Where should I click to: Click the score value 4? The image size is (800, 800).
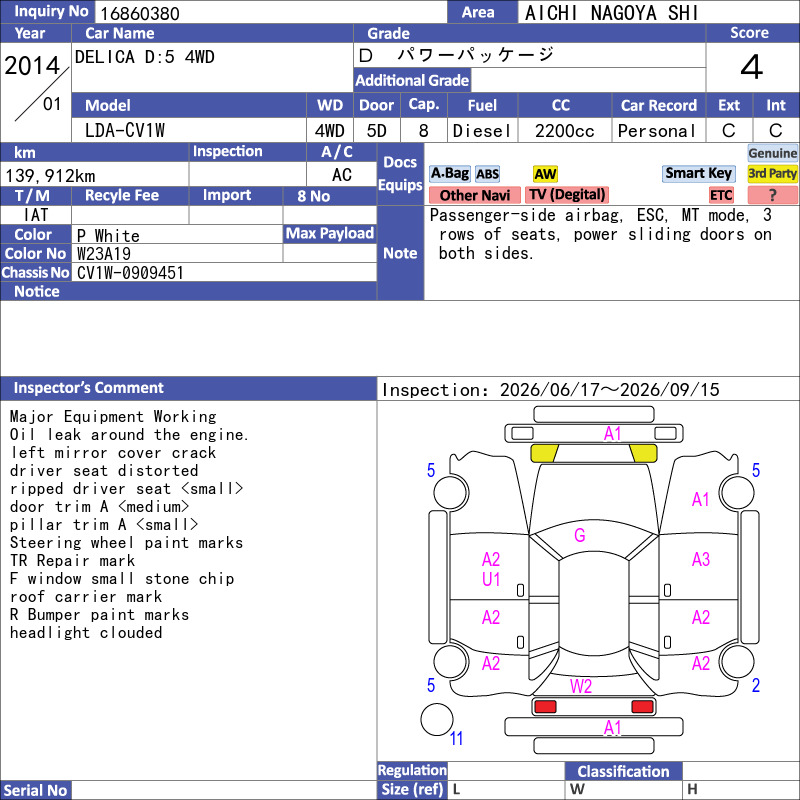coord(752,67)
